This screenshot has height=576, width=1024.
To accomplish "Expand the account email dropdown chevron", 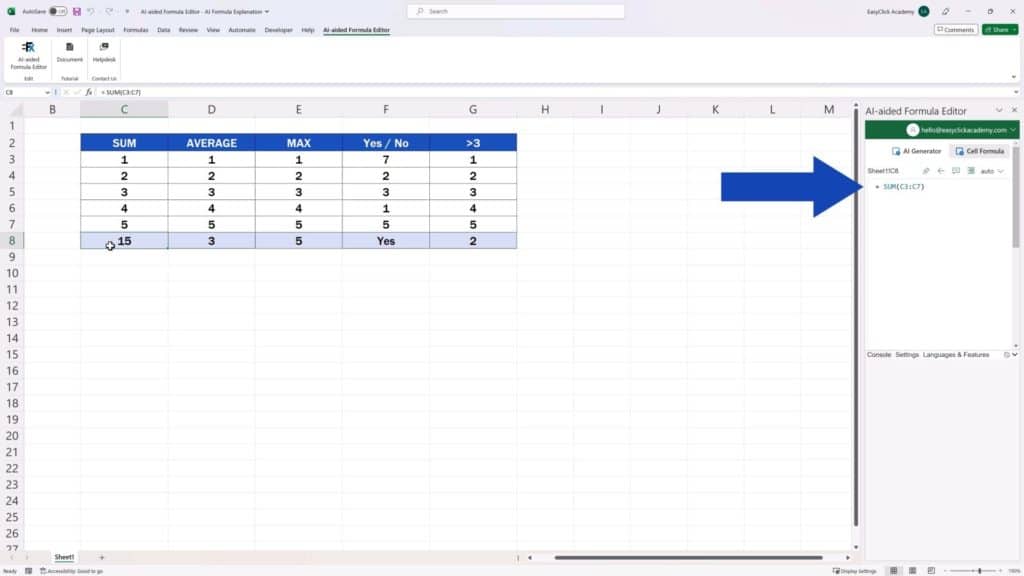I will tap(1013, 130).
